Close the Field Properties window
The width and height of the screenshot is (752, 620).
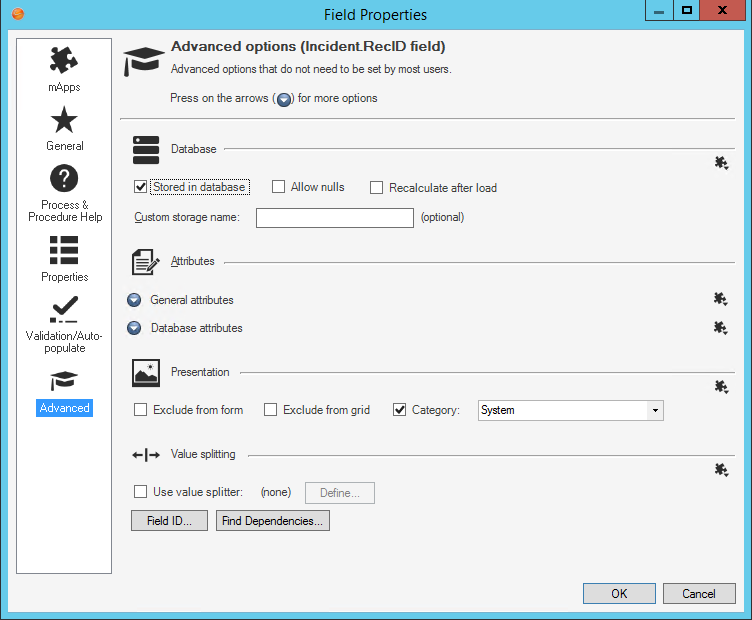coord(722,11)
